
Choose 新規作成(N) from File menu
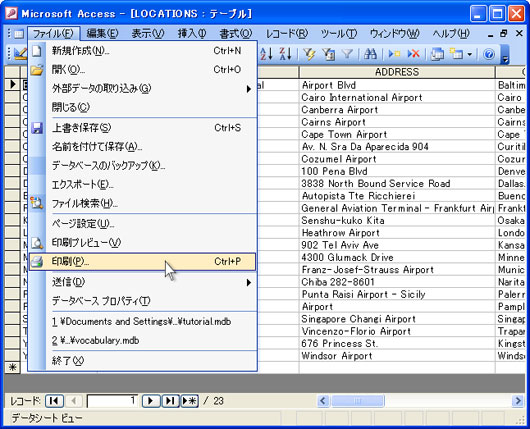pos(142,51)
